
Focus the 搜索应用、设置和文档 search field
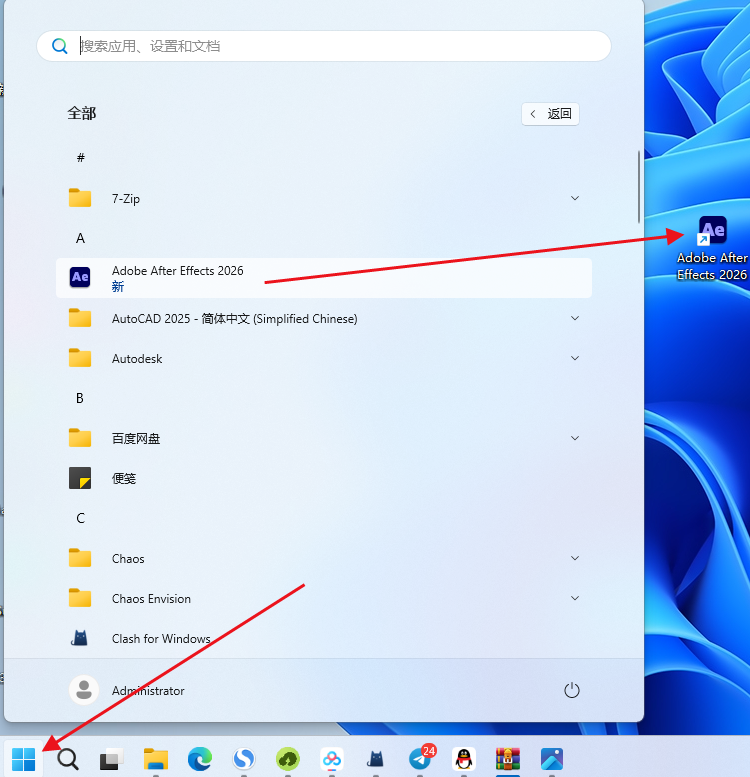[324, 46]
